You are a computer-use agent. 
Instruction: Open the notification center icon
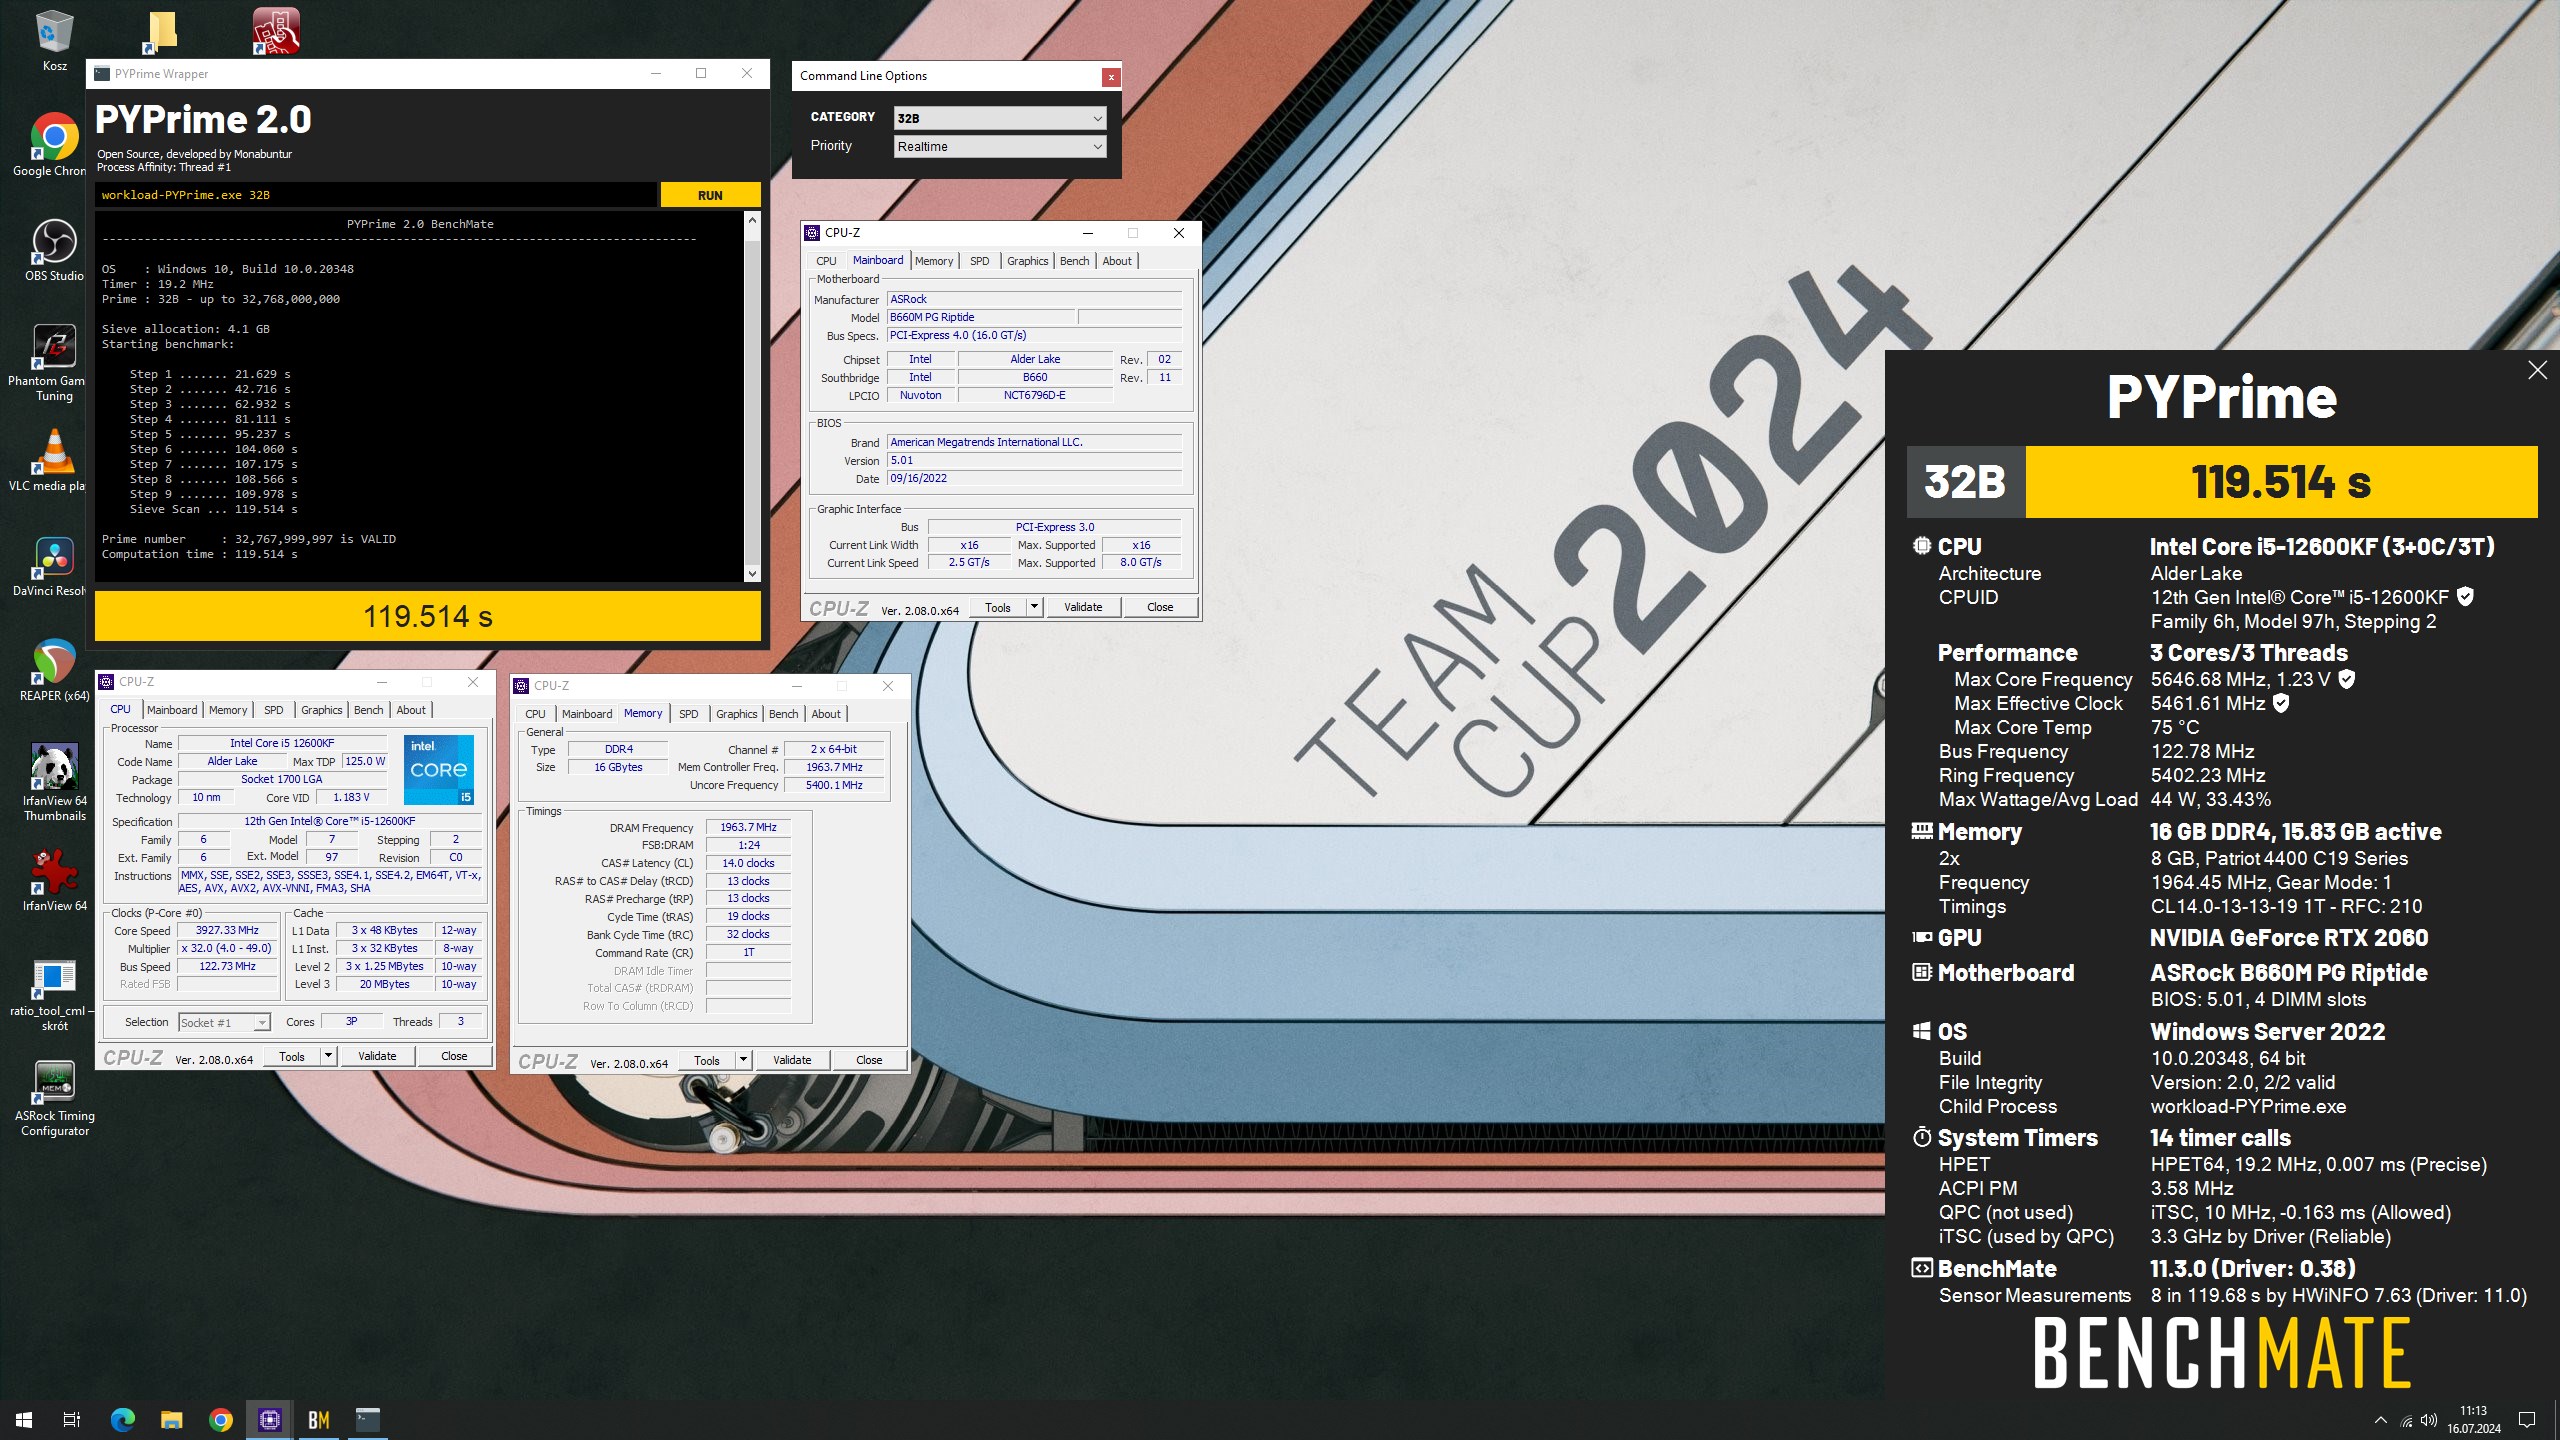2527,1420
